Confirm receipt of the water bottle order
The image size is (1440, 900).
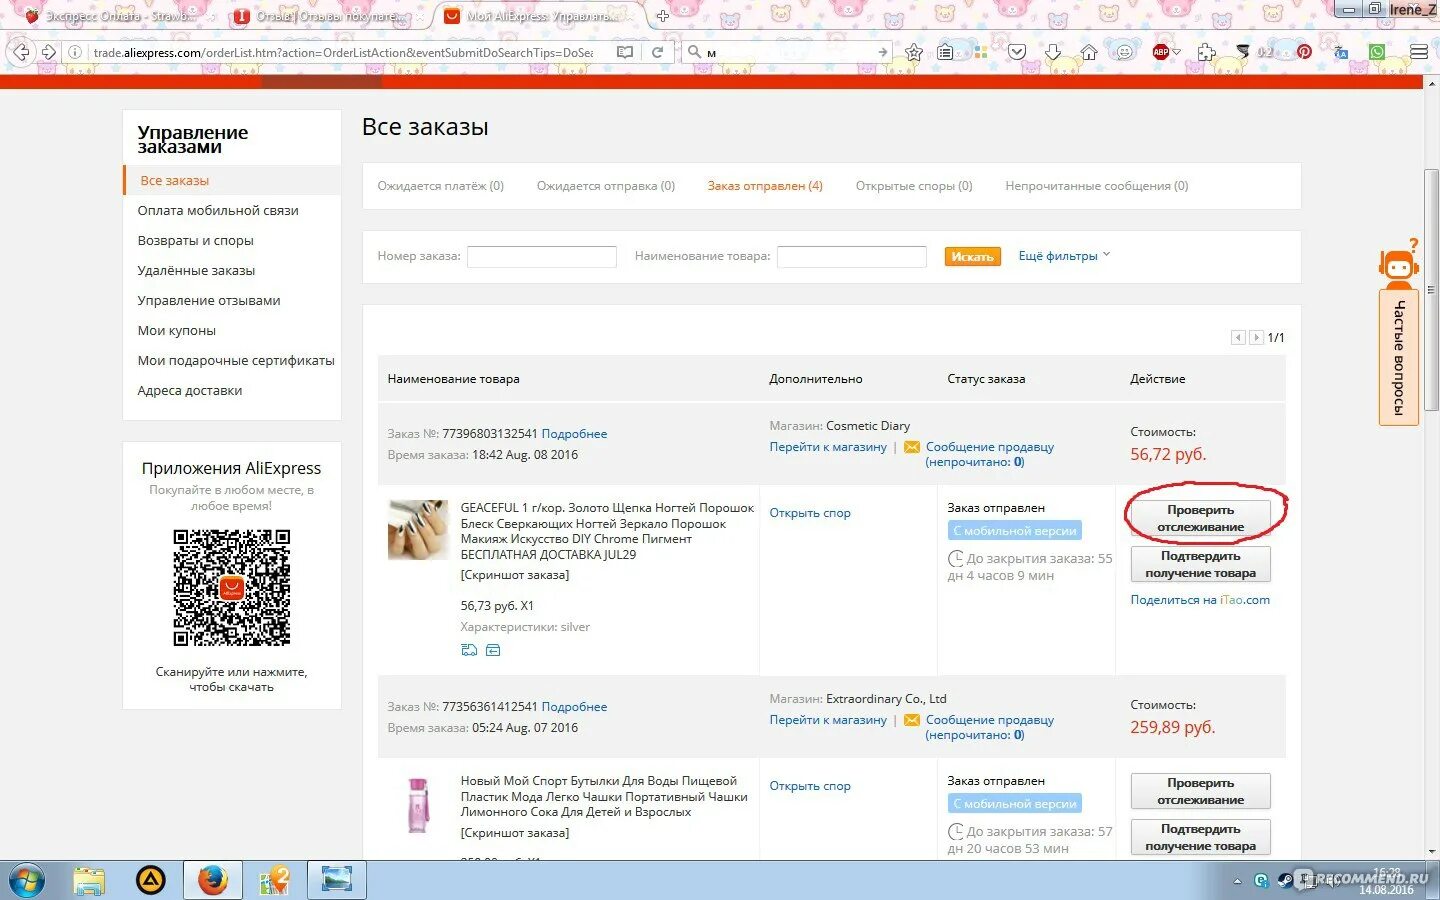click(x=1200, y=837)
